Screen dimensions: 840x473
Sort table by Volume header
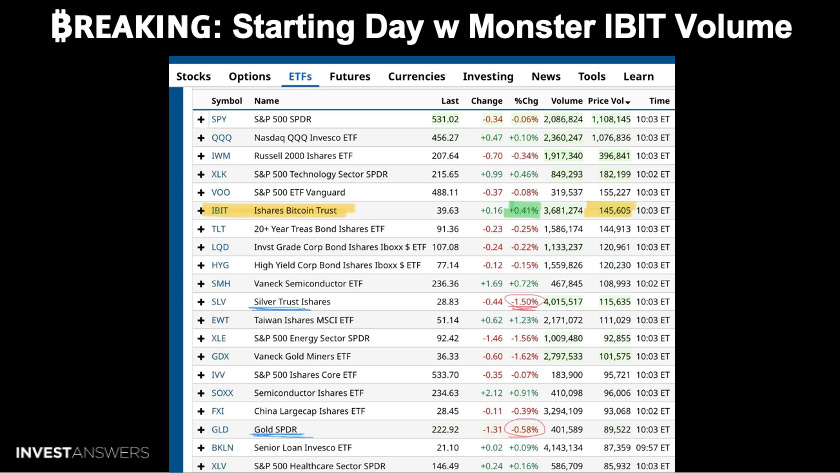(567, 101)
